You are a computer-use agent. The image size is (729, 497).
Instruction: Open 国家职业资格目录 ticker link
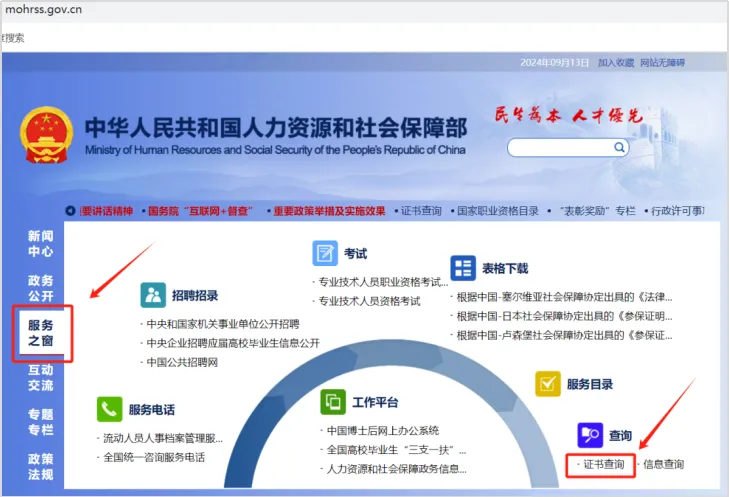coord(498,211)
